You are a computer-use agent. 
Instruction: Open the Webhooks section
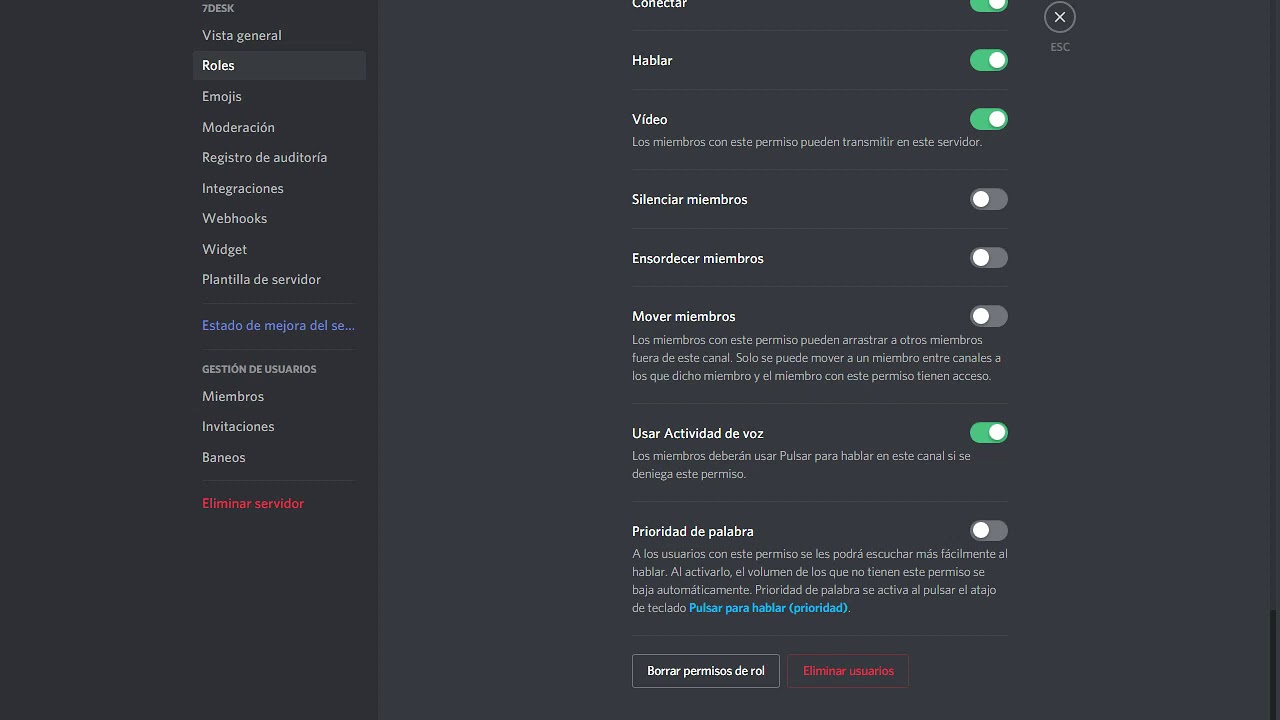click(x=234, y=219)
